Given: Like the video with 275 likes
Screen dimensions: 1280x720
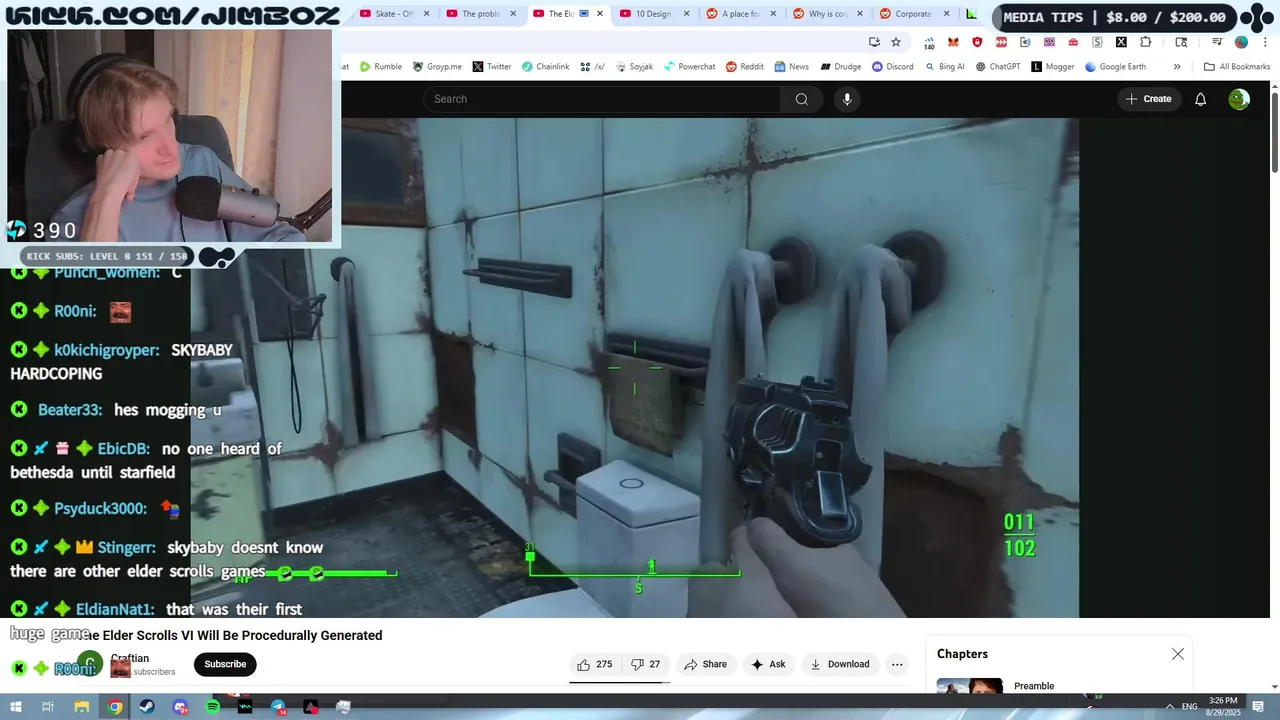Looking at the screenshot, I should pos(594,664).
